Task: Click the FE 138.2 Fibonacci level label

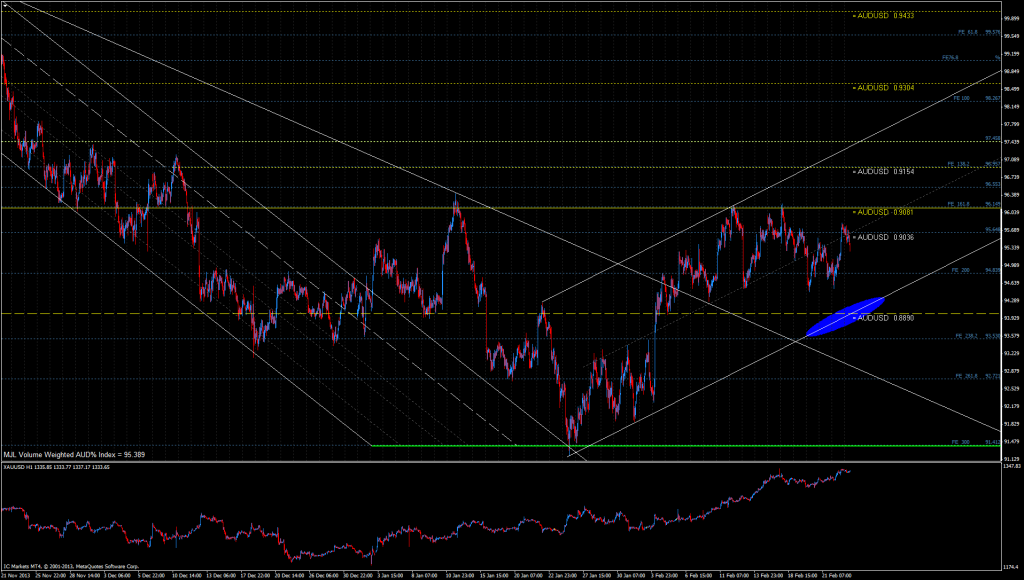Action: point(959,164)
